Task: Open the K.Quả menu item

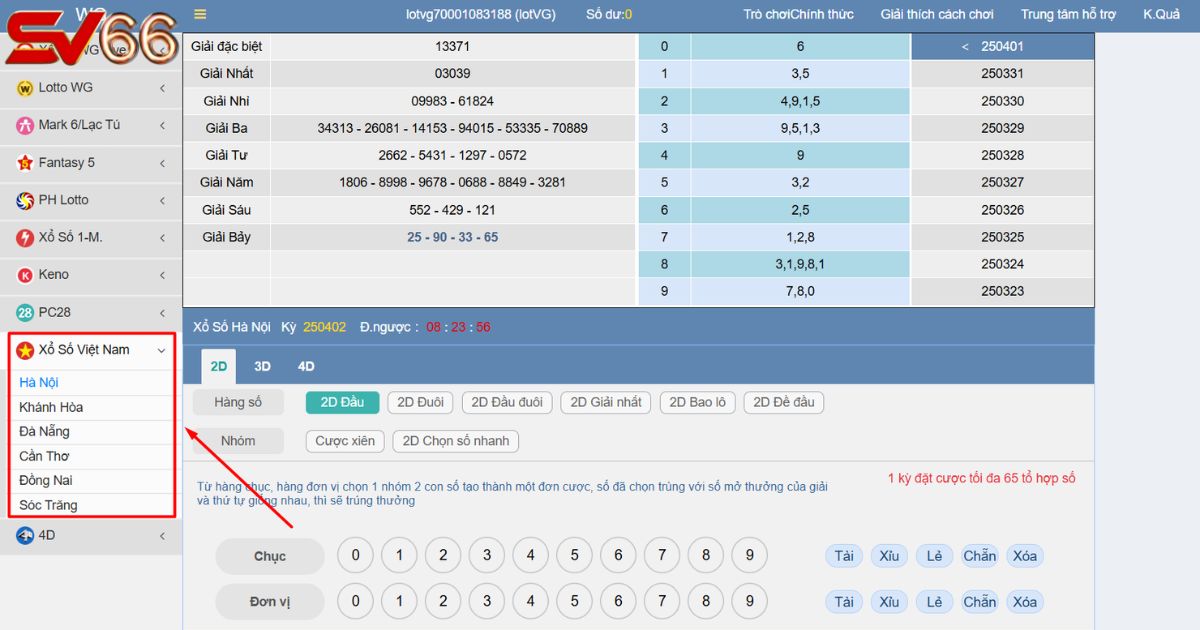Action: pos(1161,14)
